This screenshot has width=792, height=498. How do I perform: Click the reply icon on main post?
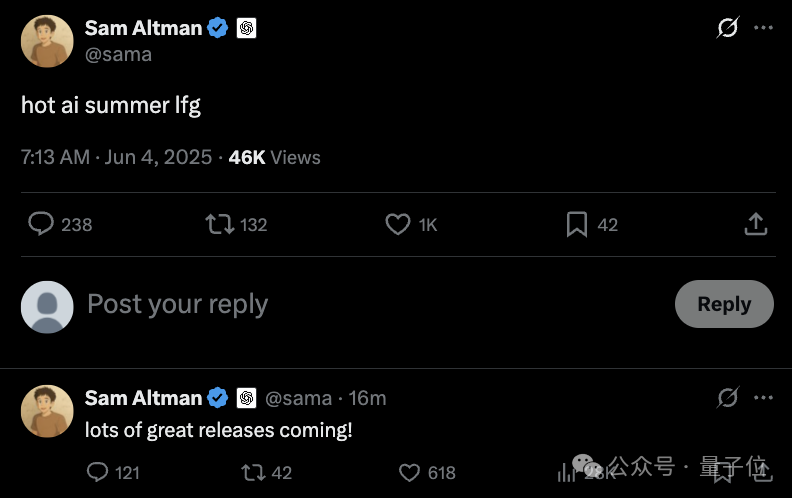click(41, 224)
